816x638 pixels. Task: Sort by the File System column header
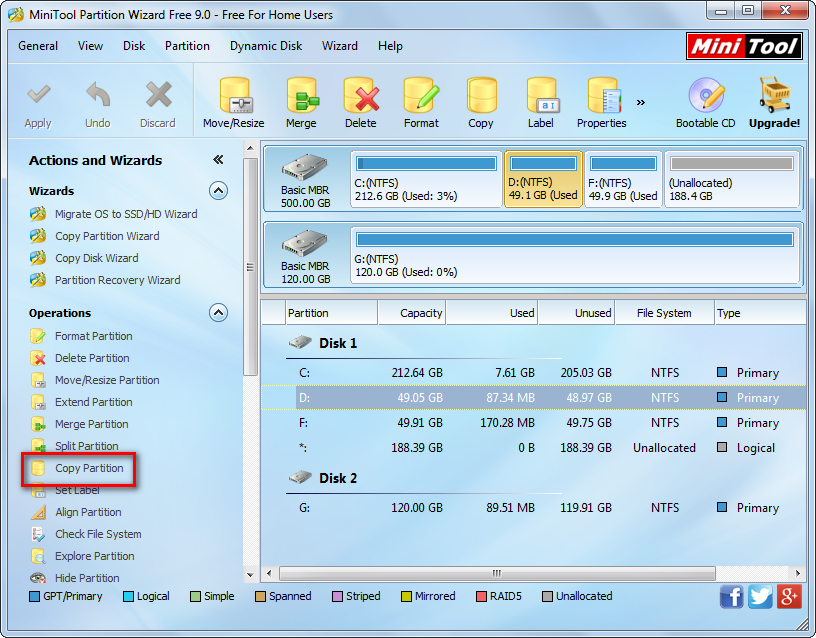point(665,313)
